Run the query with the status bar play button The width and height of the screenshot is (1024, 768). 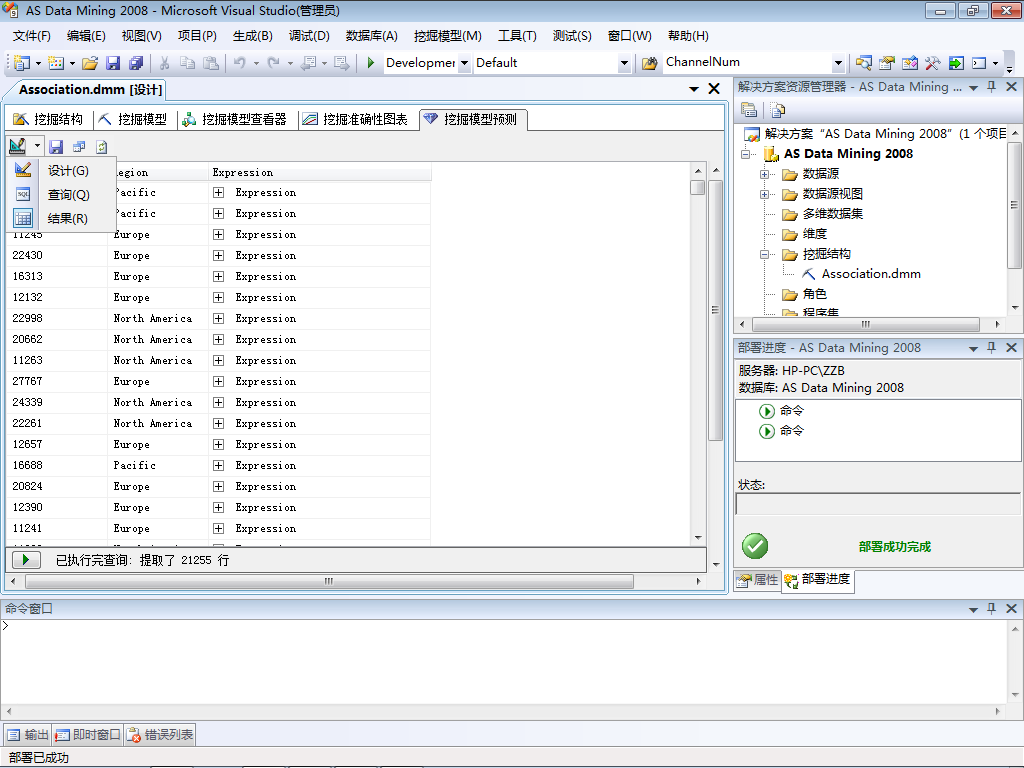coord(26,560)
